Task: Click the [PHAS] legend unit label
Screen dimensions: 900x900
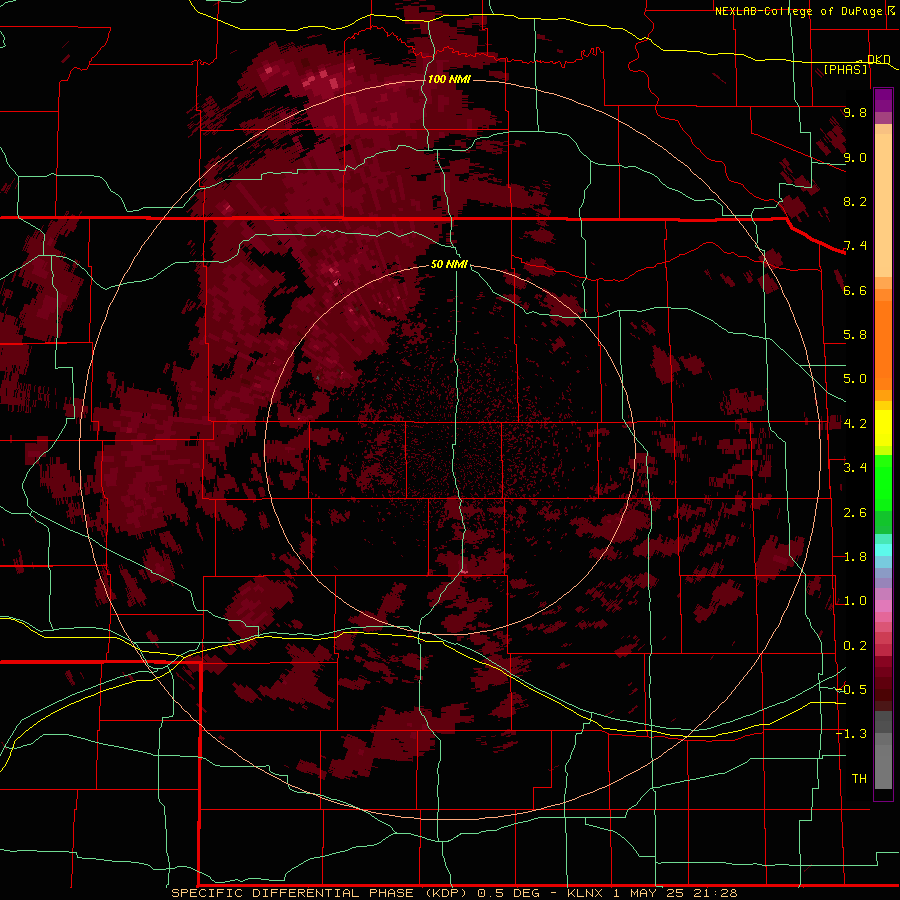Action: click(845, 70)
